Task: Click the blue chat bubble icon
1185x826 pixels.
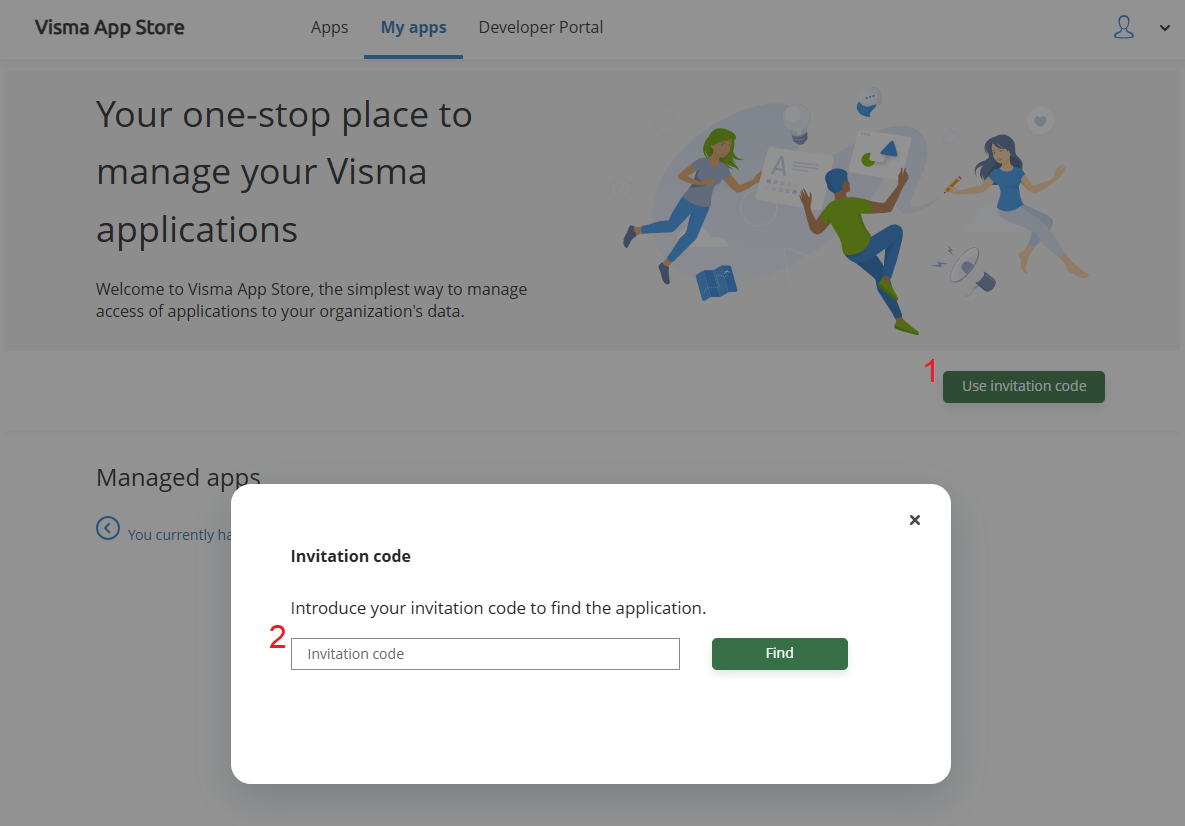Action: [x=869, y=99]
